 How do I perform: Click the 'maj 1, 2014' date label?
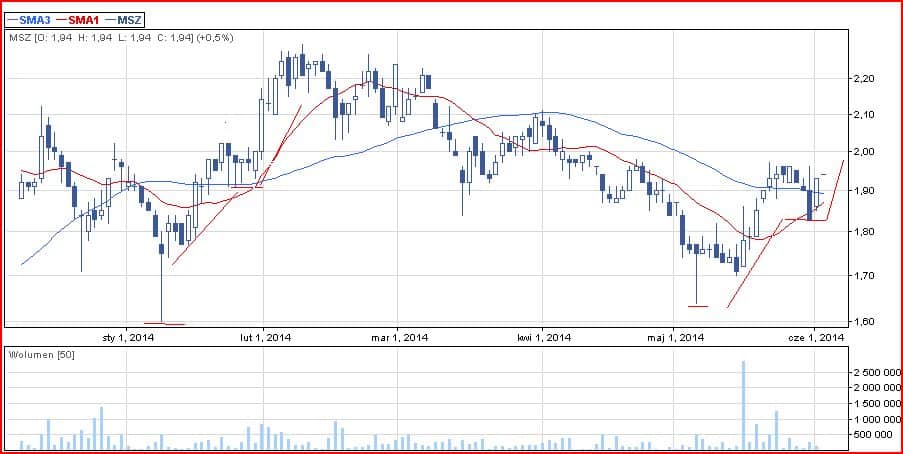pos(677,338)
